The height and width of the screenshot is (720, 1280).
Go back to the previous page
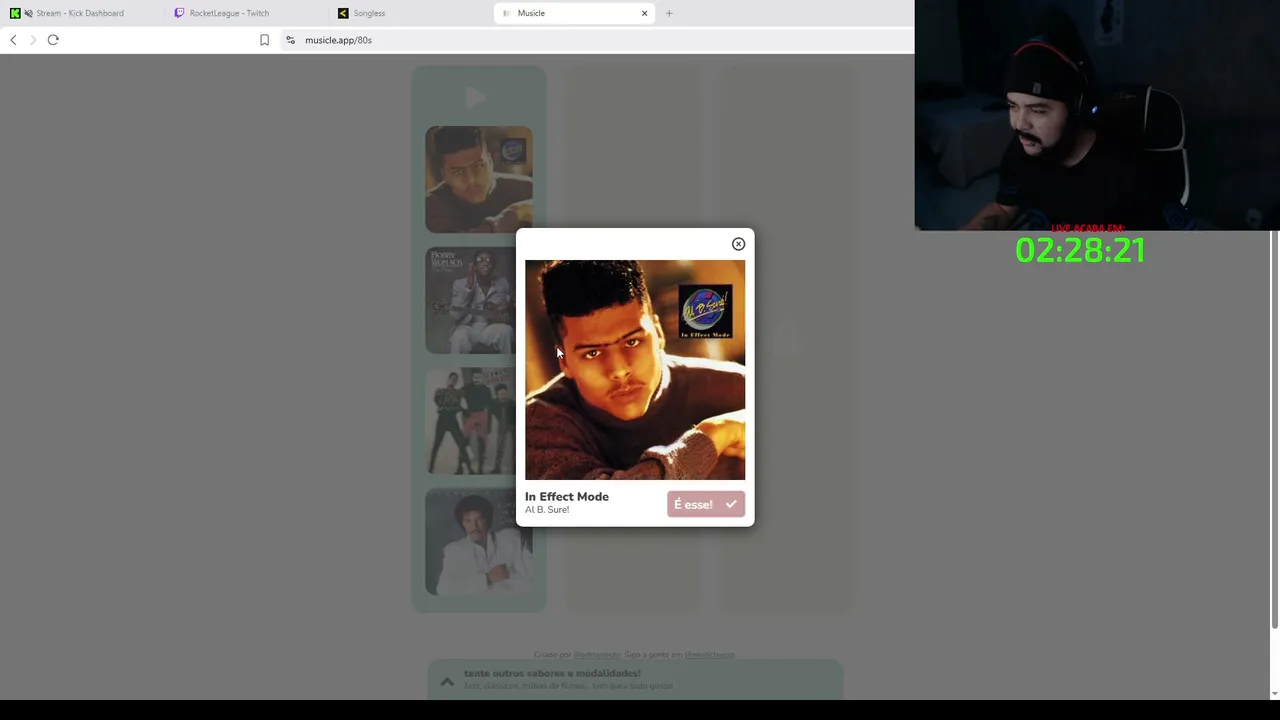pos(13,40)
